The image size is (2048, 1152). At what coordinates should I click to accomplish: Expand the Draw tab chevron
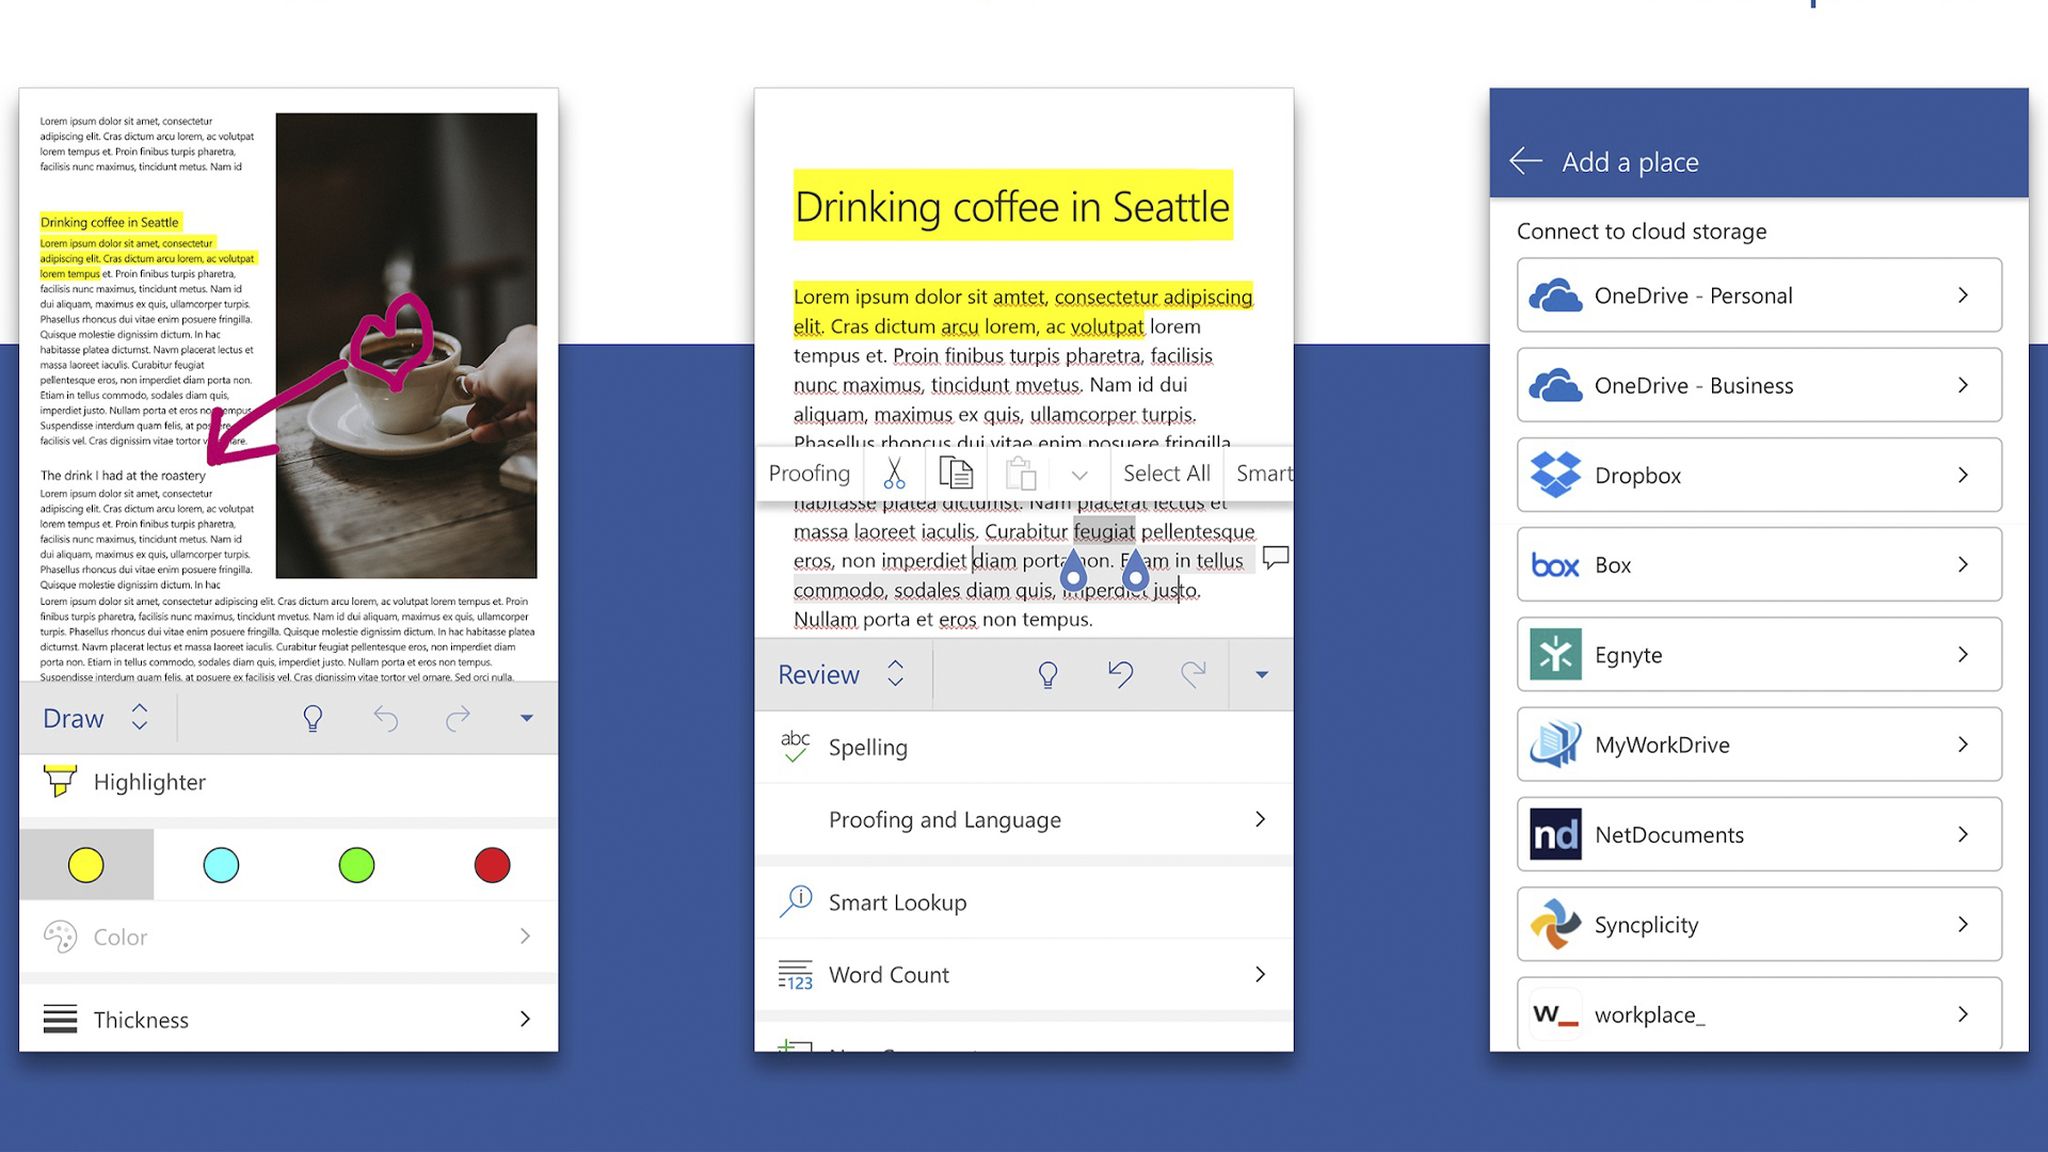139,718
